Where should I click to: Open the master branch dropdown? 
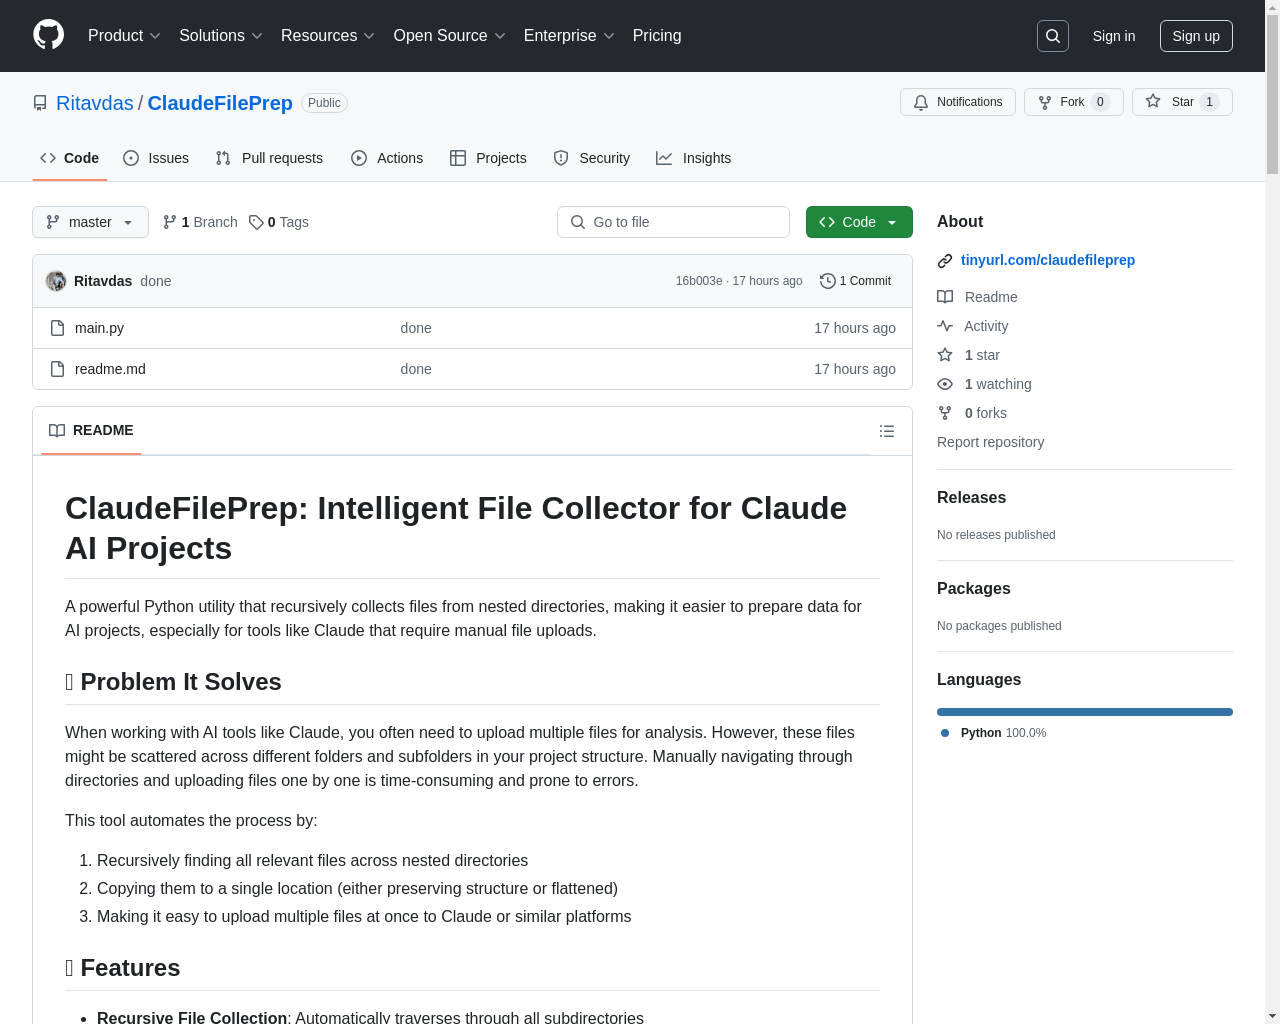tap(90, 222)
